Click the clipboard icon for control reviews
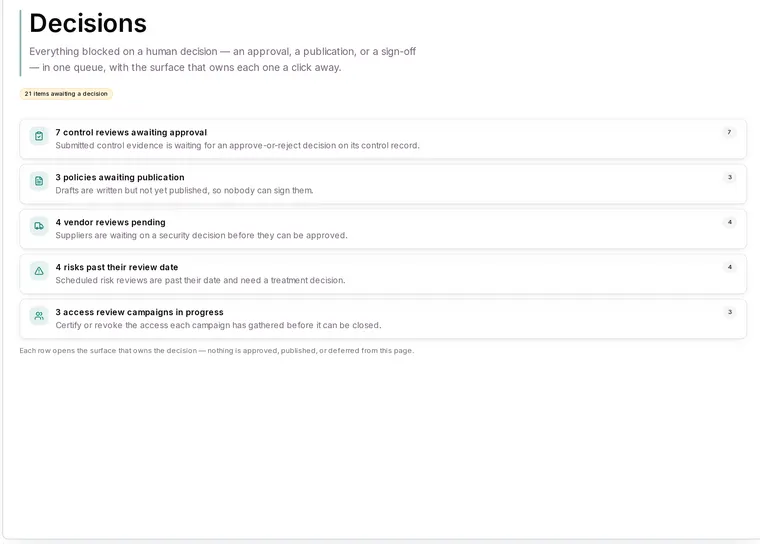Screen dimensions: 760x544 [39, 136]
